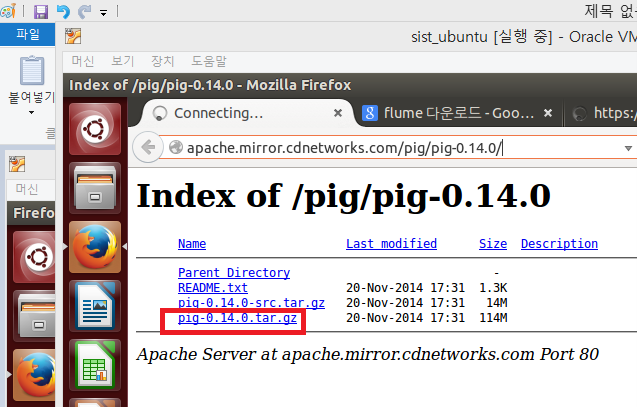Open the 장치 menu in VirtualBox
Viewport: 637px width, 407px height.
point(162,61)
